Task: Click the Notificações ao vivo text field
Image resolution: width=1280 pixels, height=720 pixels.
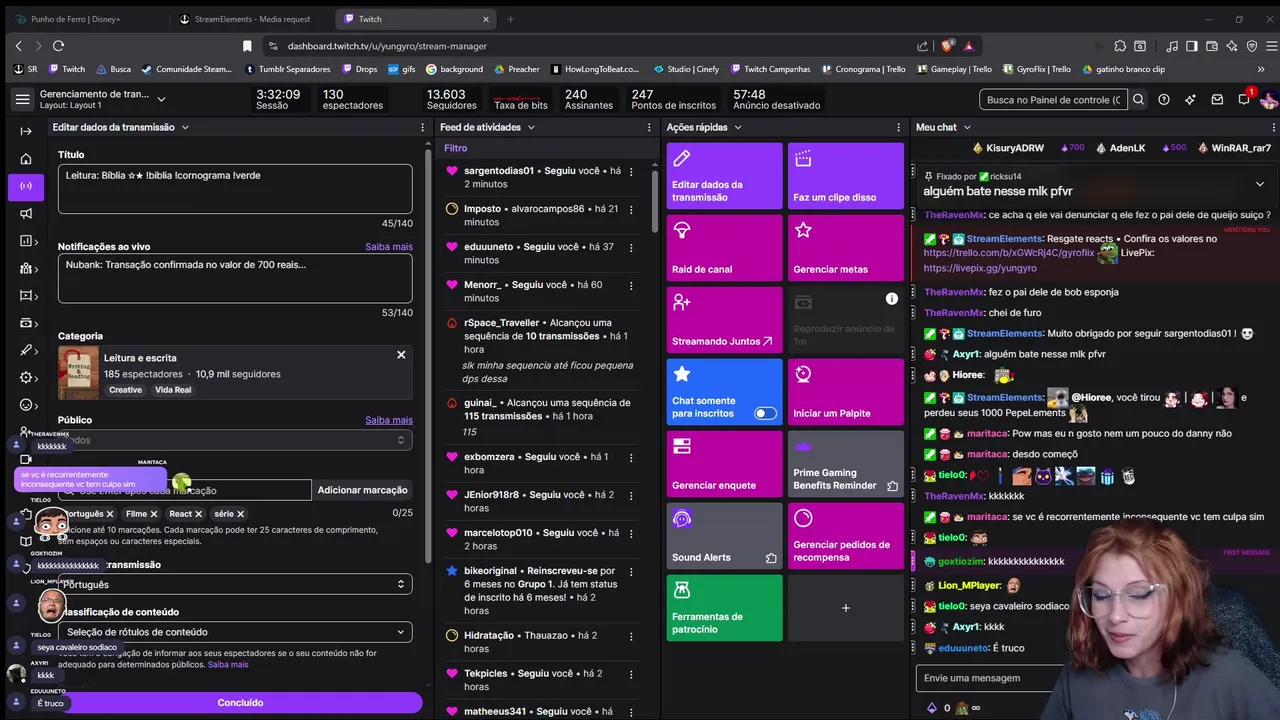Action: [x=235, y=278]
